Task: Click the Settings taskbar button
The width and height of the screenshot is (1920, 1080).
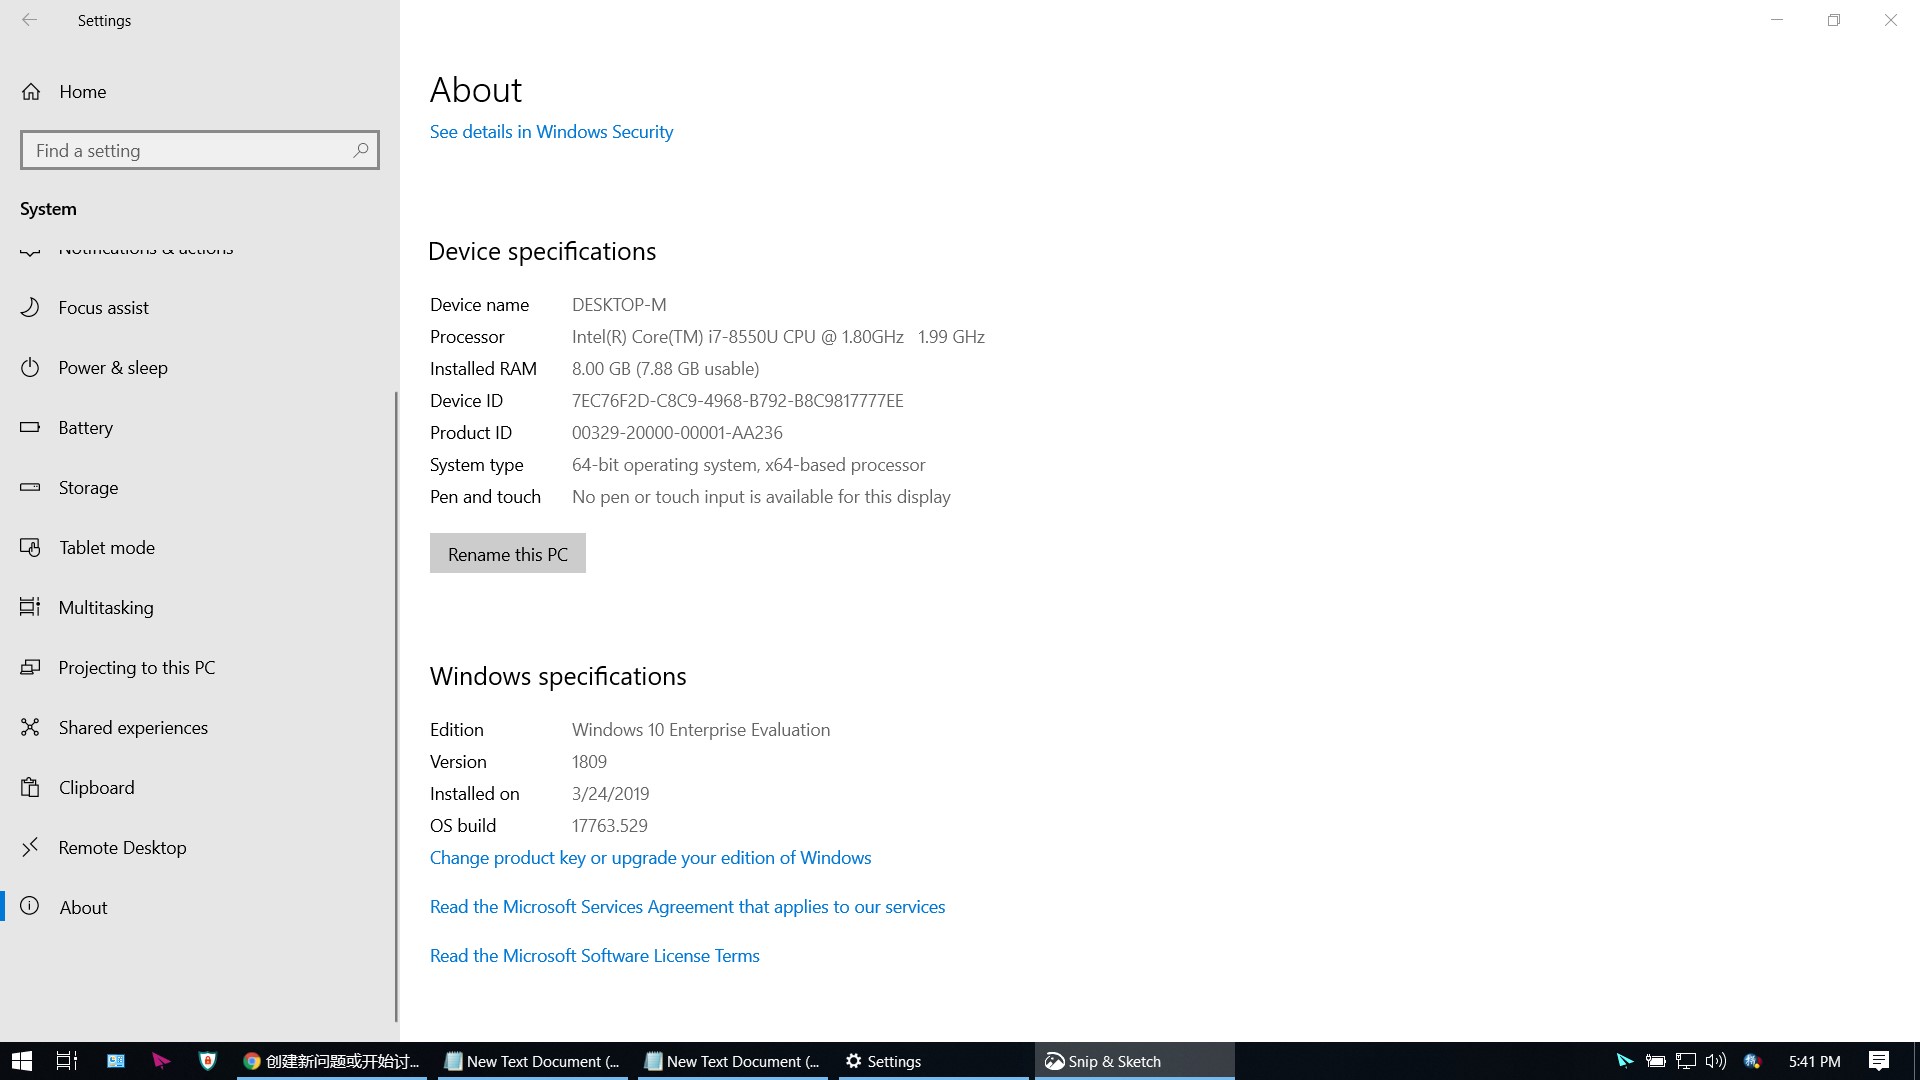Action: coord(932,1061)
